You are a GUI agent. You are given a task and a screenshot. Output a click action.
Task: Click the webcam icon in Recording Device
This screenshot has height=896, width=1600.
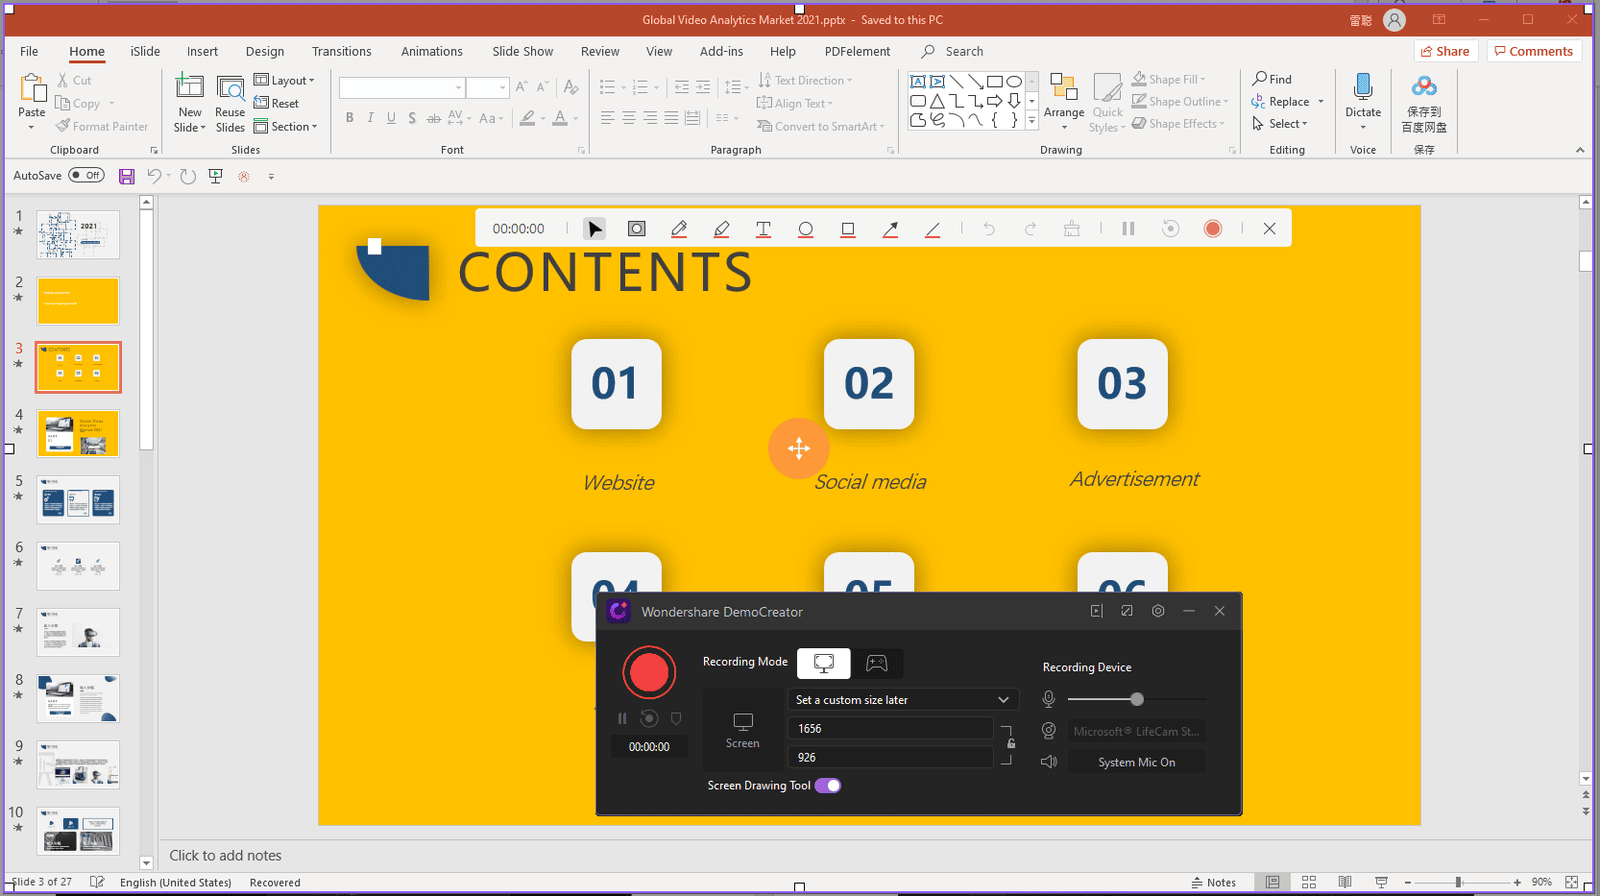coord(1049,731)
